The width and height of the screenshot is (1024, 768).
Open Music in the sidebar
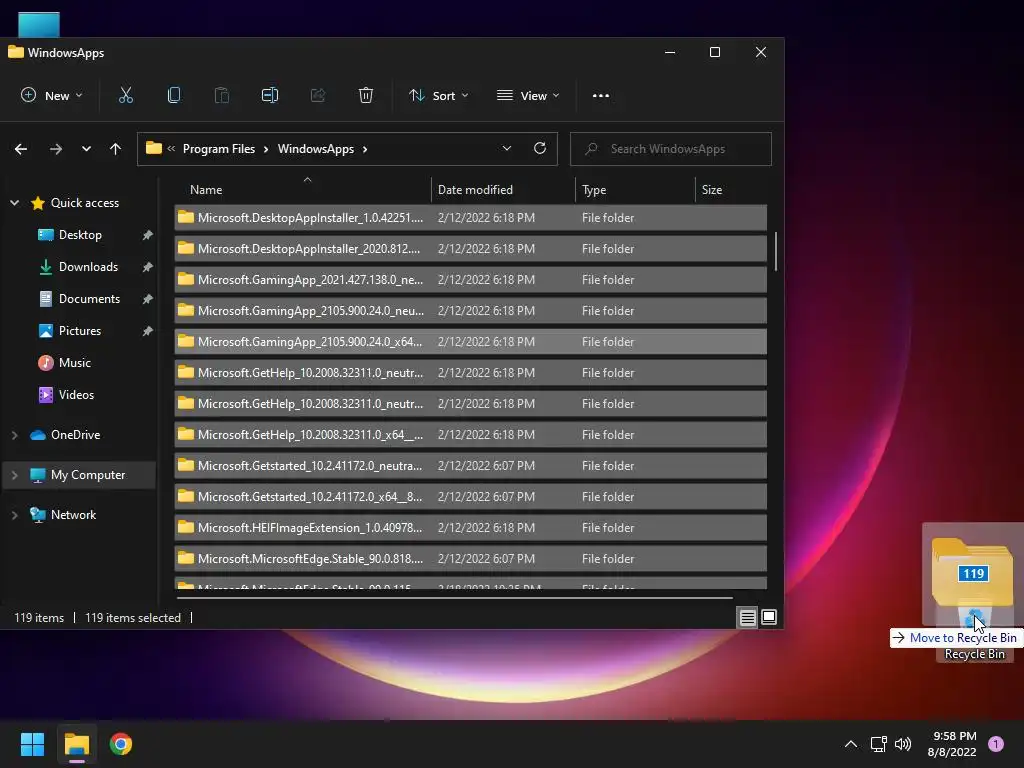74,362
